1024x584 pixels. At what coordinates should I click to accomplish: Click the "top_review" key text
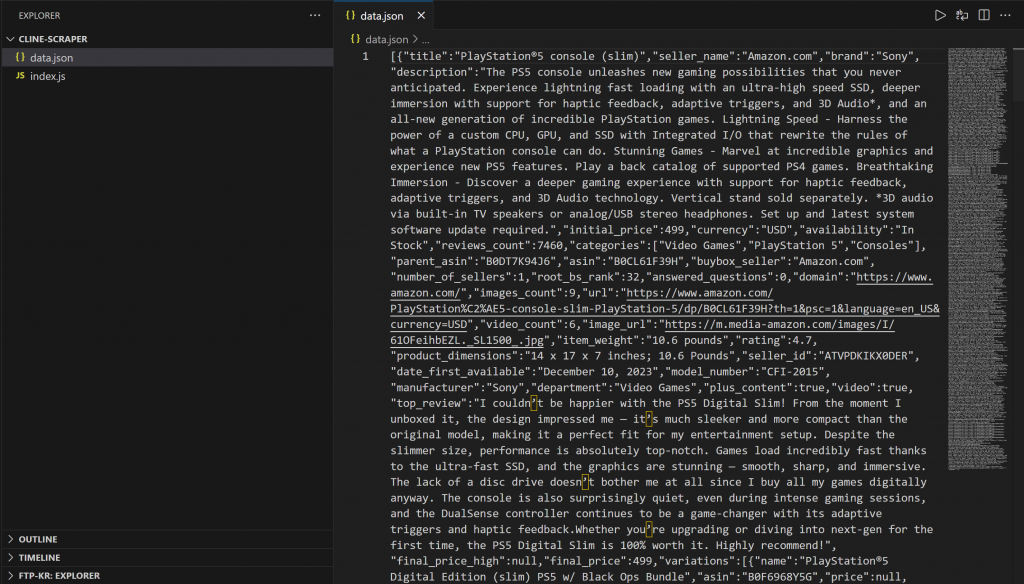click(x=428, y=403)
